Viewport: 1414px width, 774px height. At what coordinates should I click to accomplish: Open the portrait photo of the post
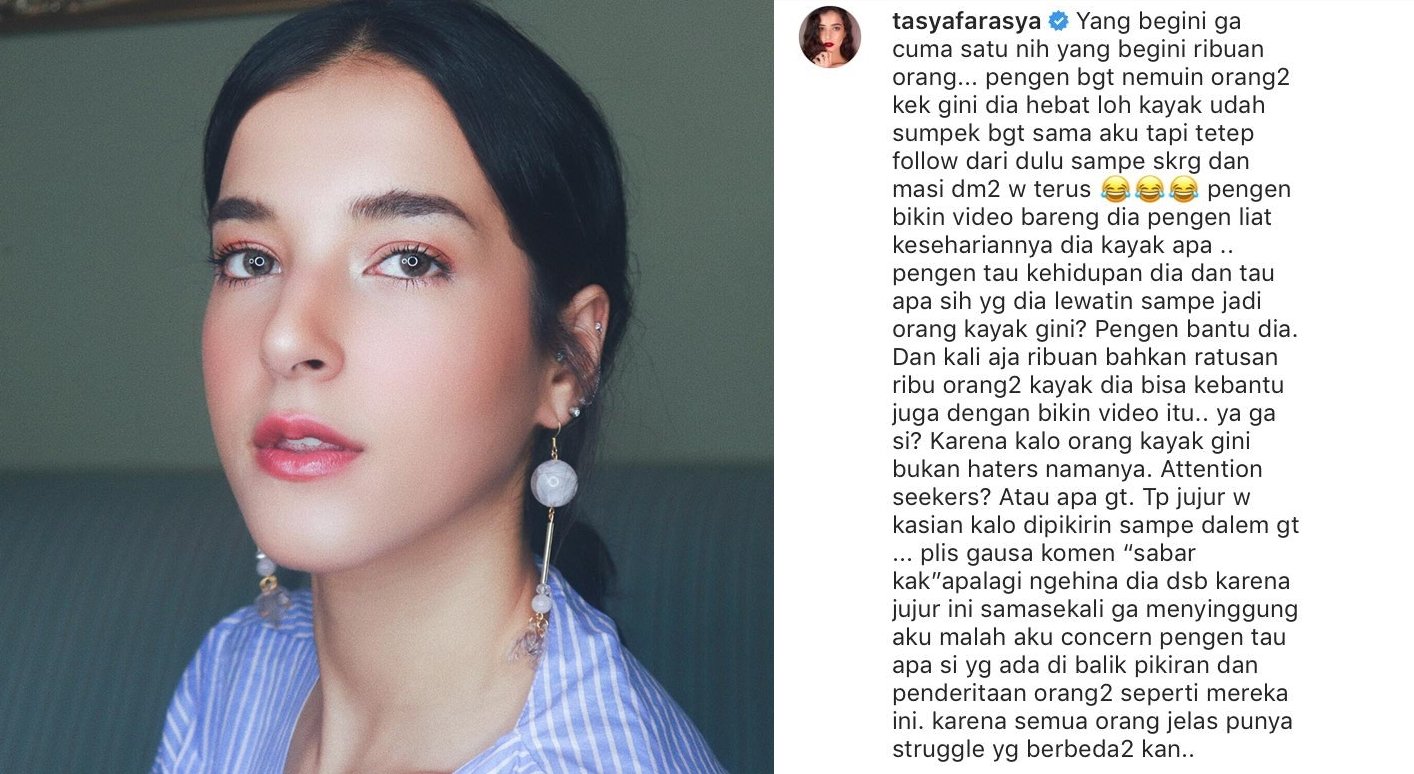click(x=386, y=387)
